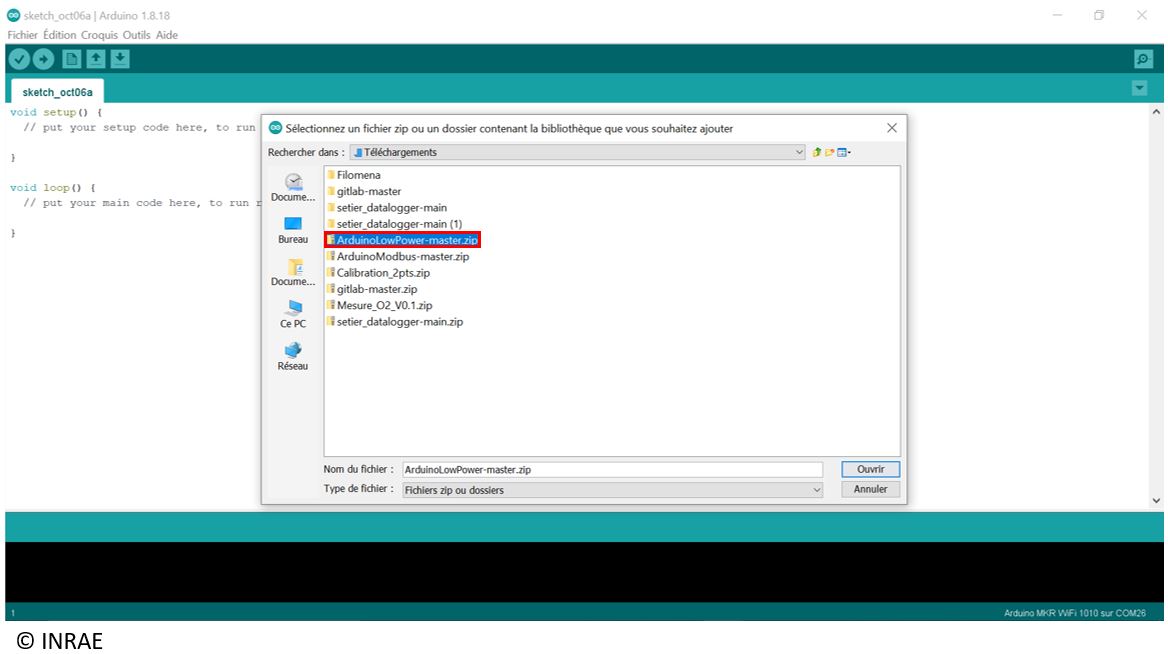Viewport: 1168px width, 654px height.
Task: Expand the Type de fichier dropdown
Action: [x=816, y=490]
